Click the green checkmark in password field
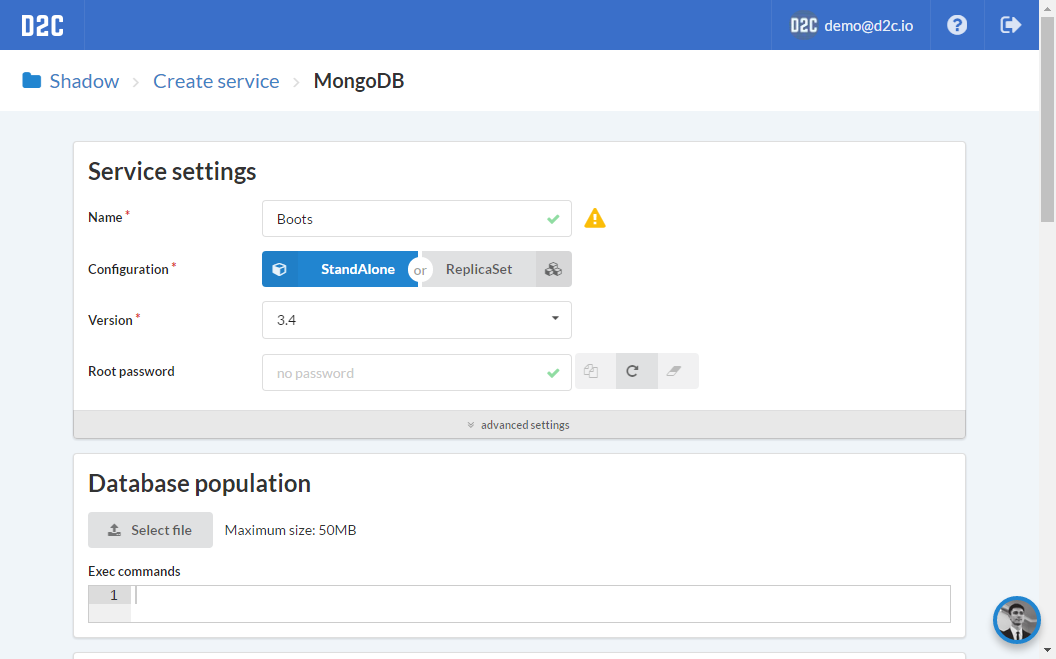1056x659 pixels. tap(554, 373)
